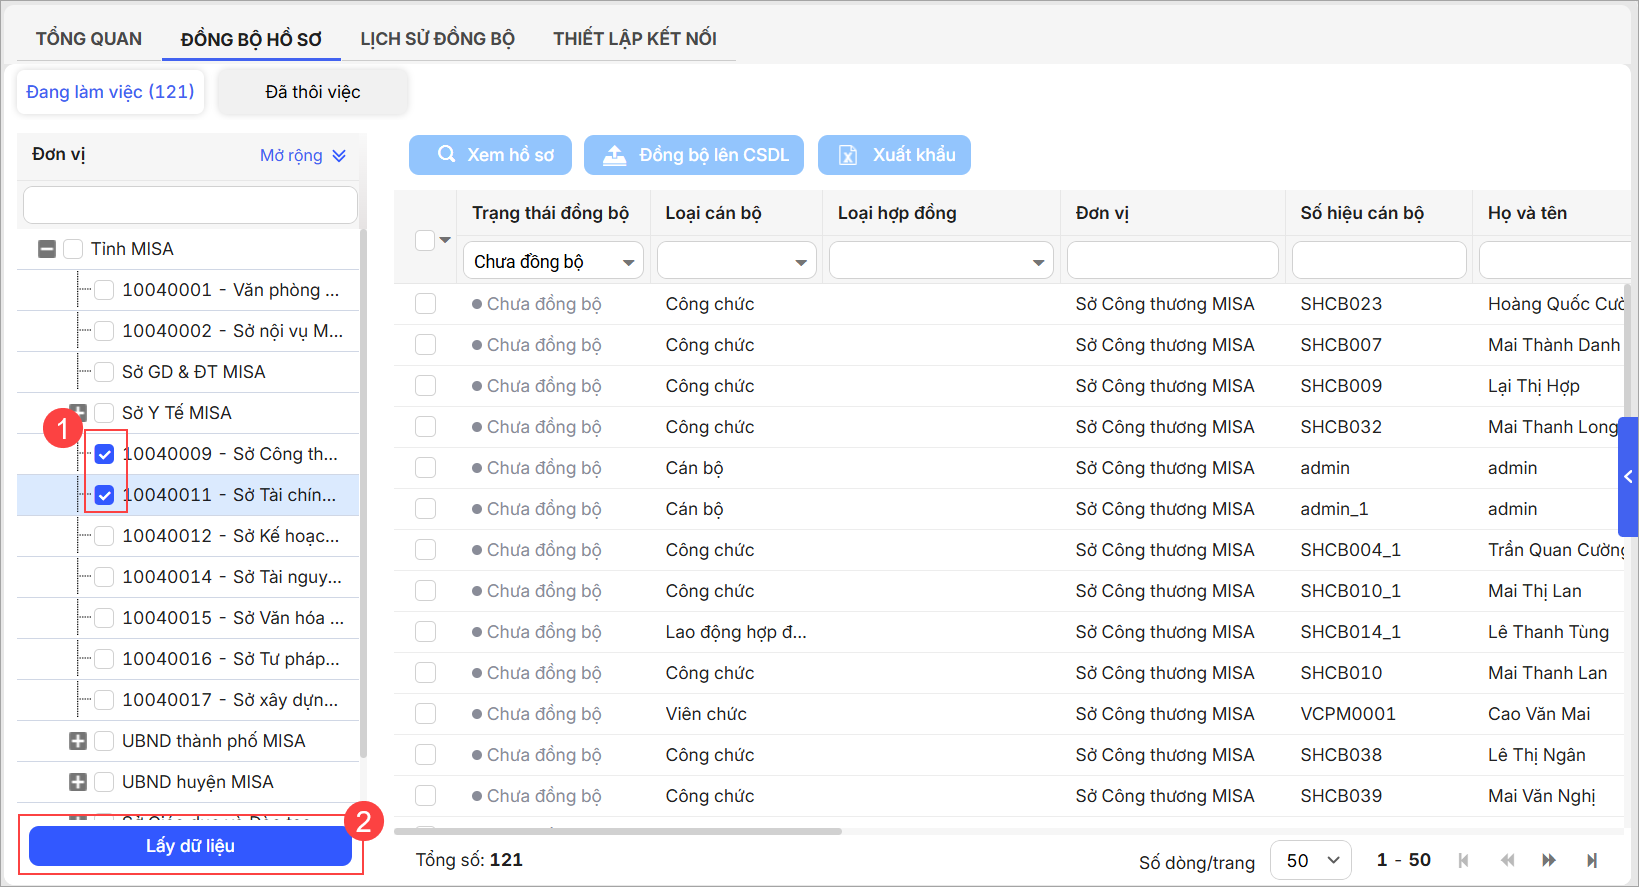Go to the previous page of results

[x=1507, y=860]
